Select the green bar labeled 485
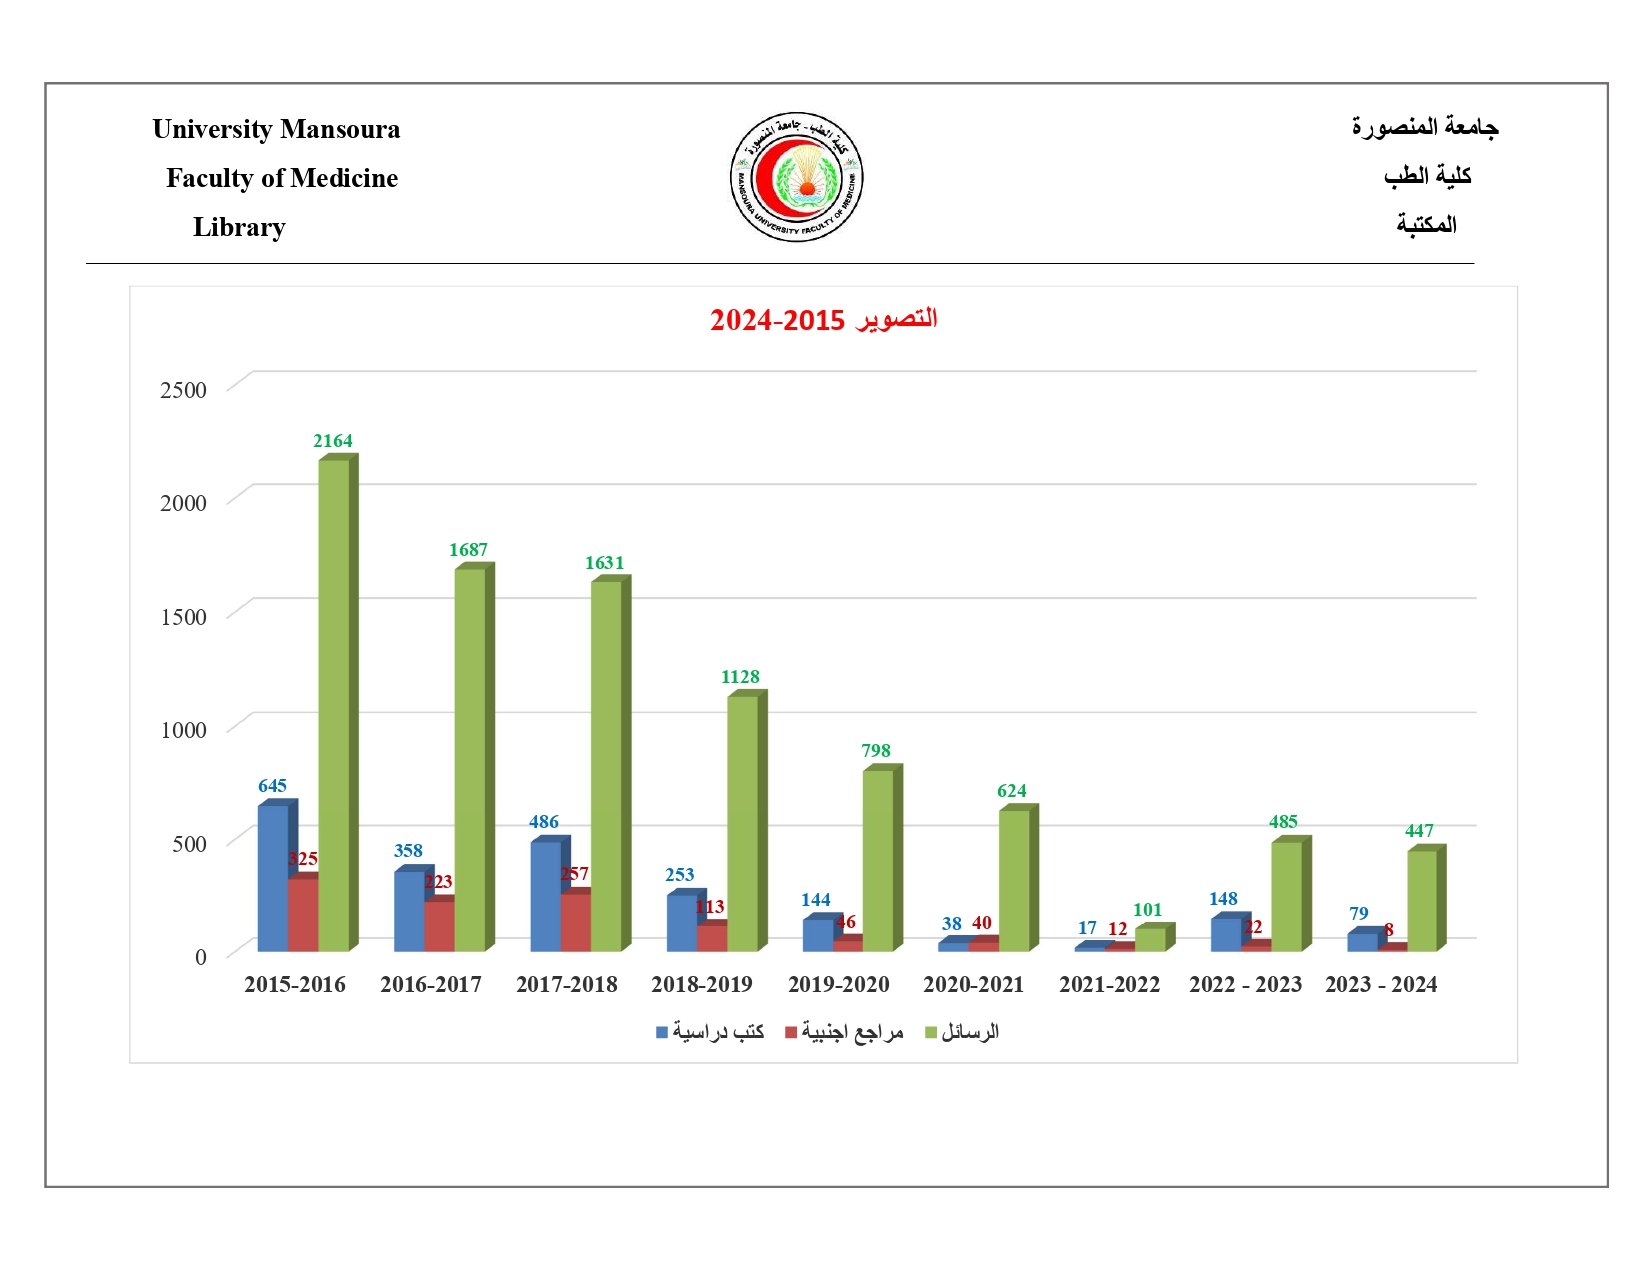 point(1286,896)
